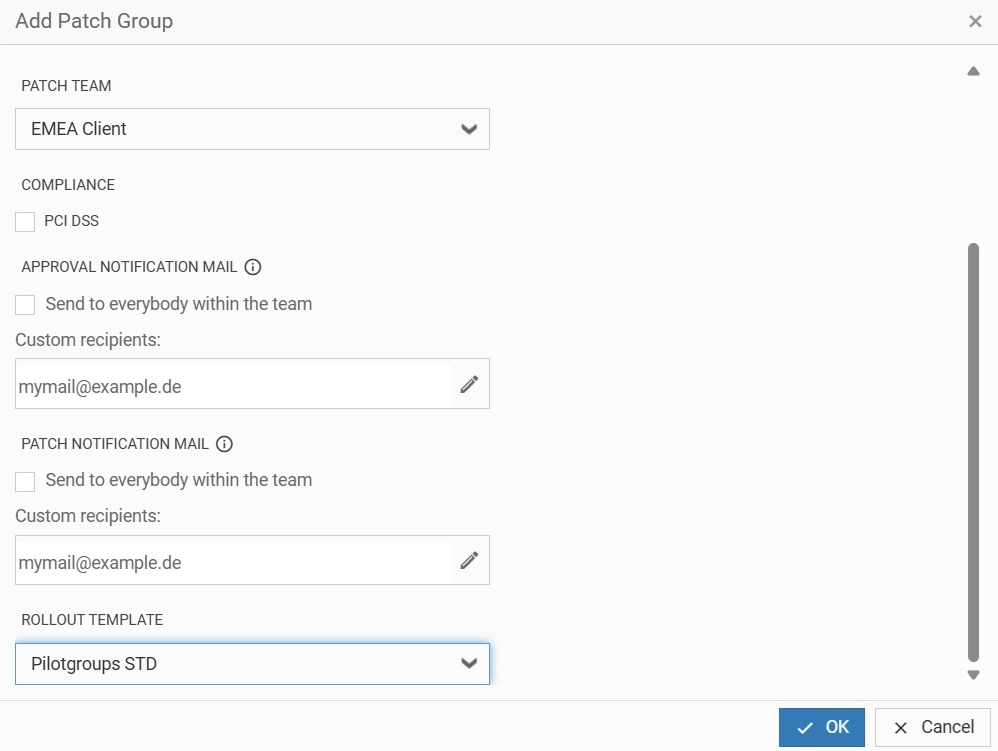The width and height of the screenshot is (998, 751).
Task: Click the chevron arrow on EMEA Client
Action: (469, 129)
